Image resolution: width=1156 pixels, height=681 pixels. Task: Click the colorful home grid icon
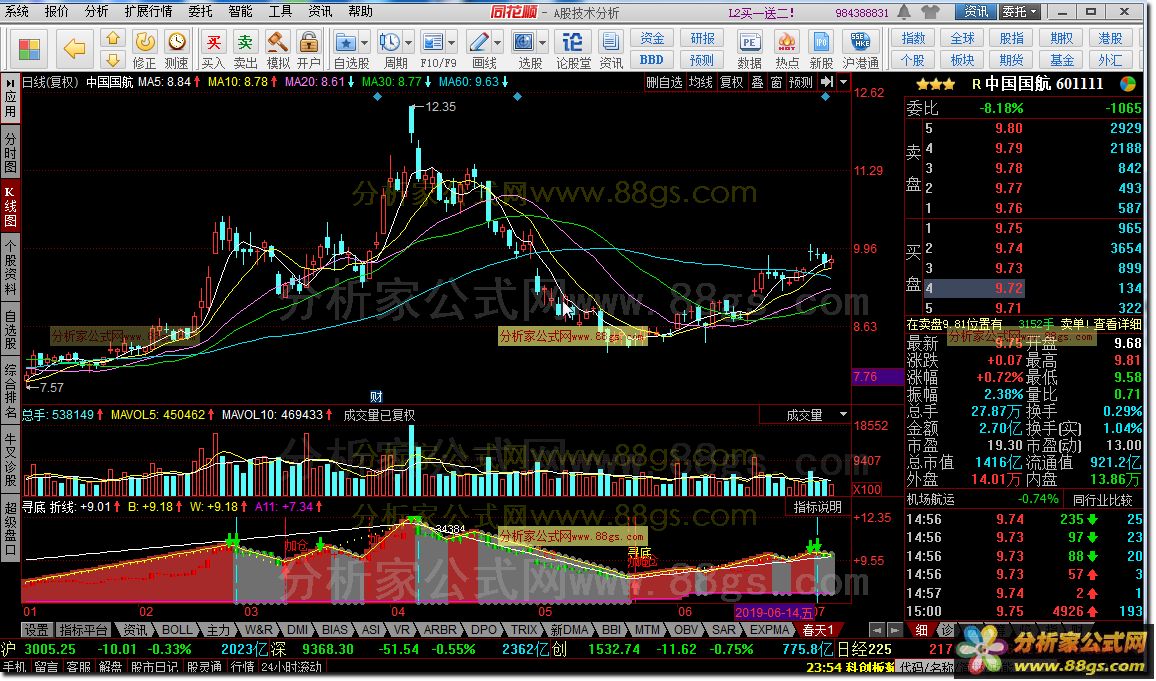[x=29, y=49]
